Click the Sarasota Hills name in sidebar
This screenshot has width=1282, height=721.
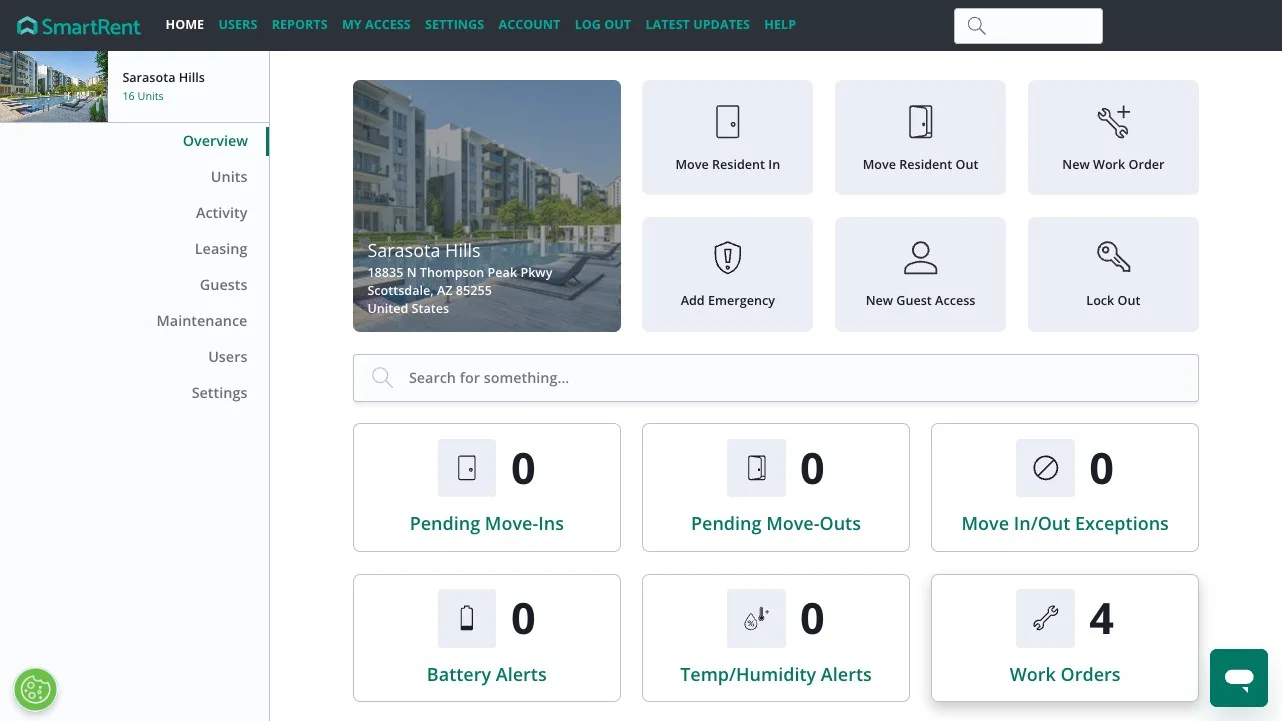tap(164, 77)
